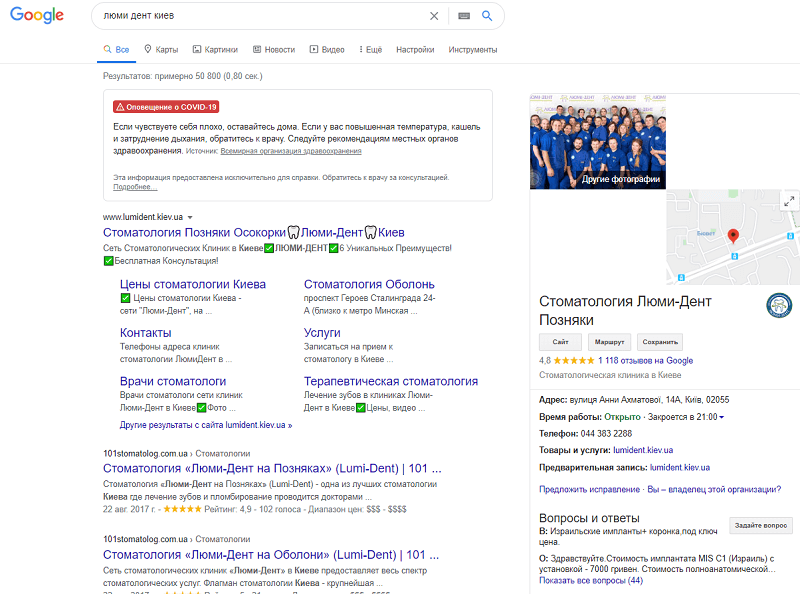Screen dimensions: 800x594
Task: Open the Другие фотографии team photo
Action: [x=597, y=143]
